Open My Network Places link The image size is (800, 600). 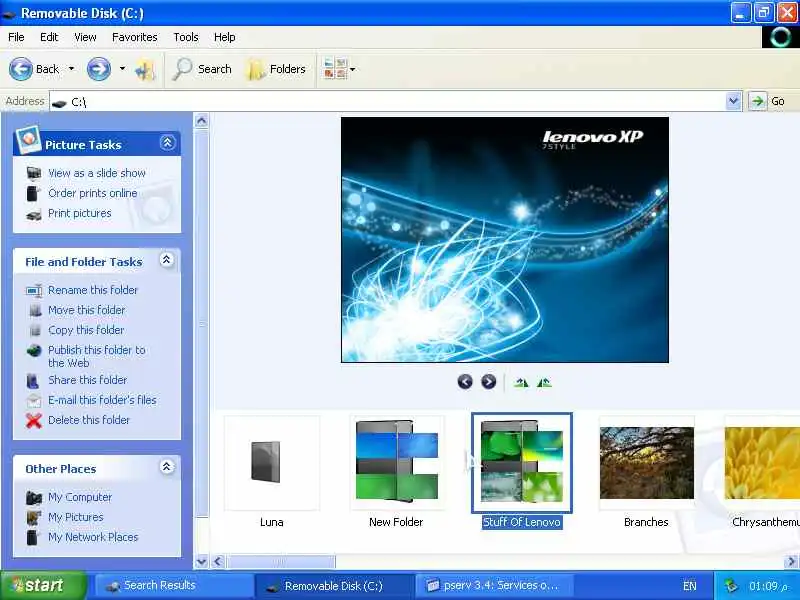(x=93, y=537)
